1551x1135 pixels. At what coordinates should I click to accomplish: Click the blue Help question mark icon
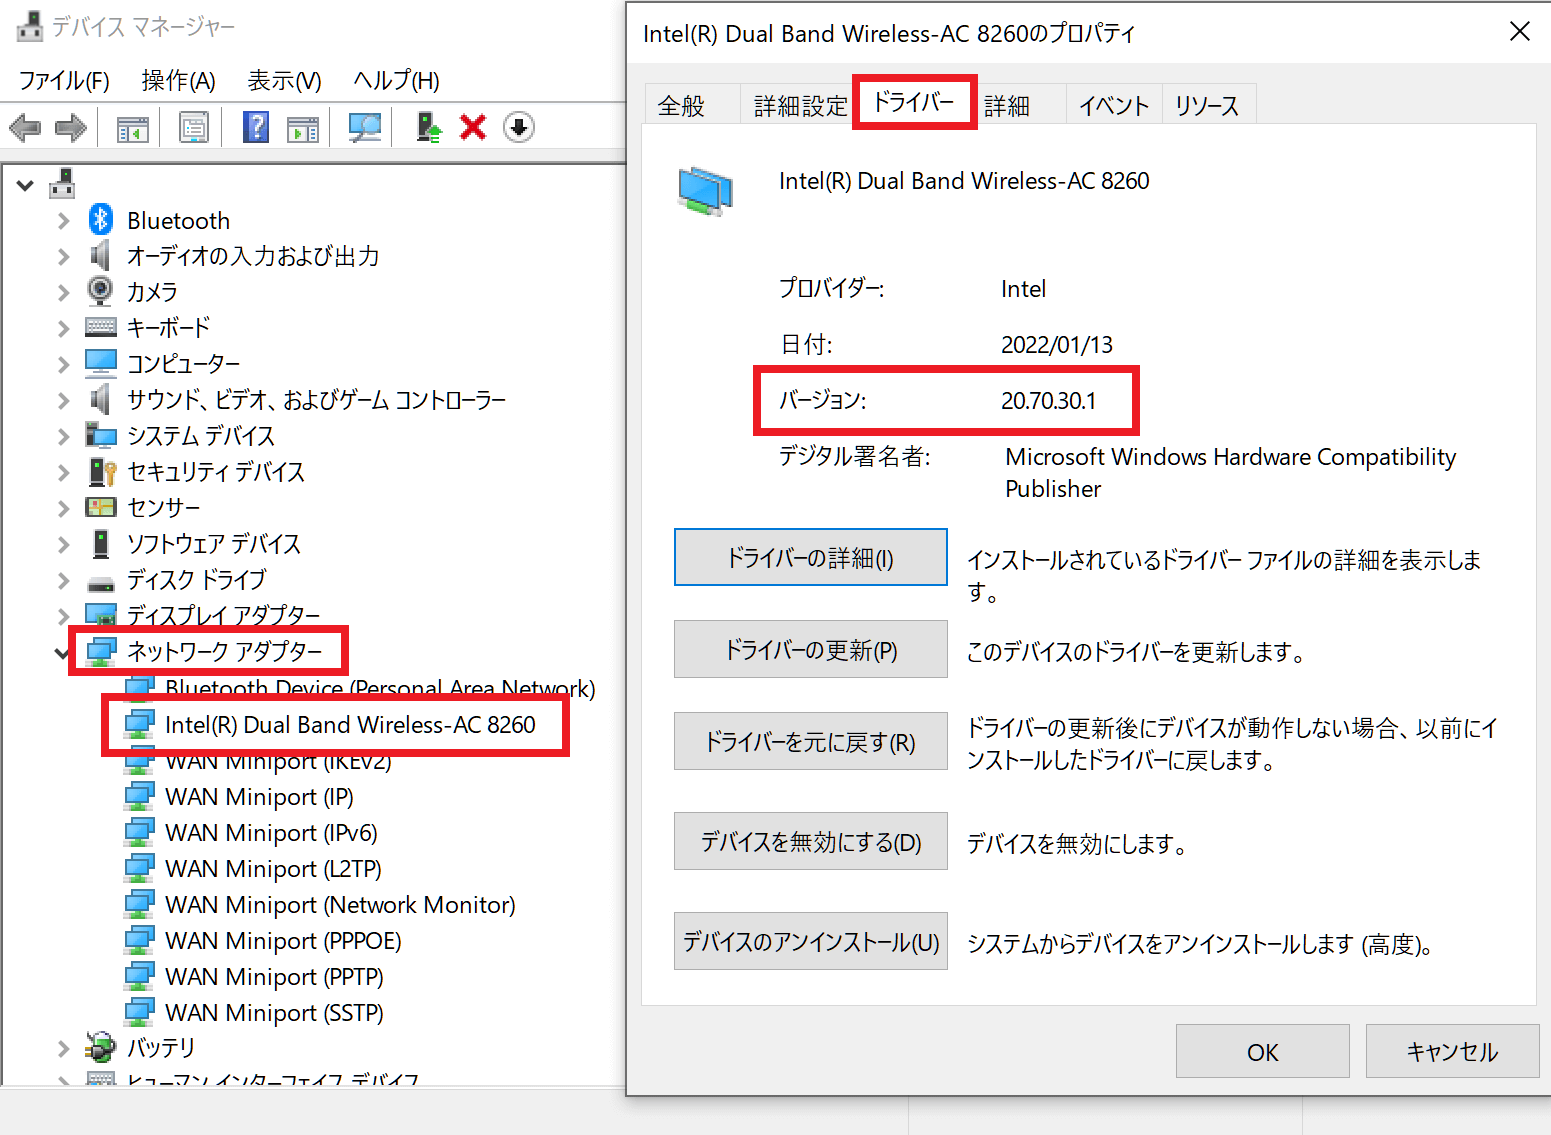click(x=256, y=127)
